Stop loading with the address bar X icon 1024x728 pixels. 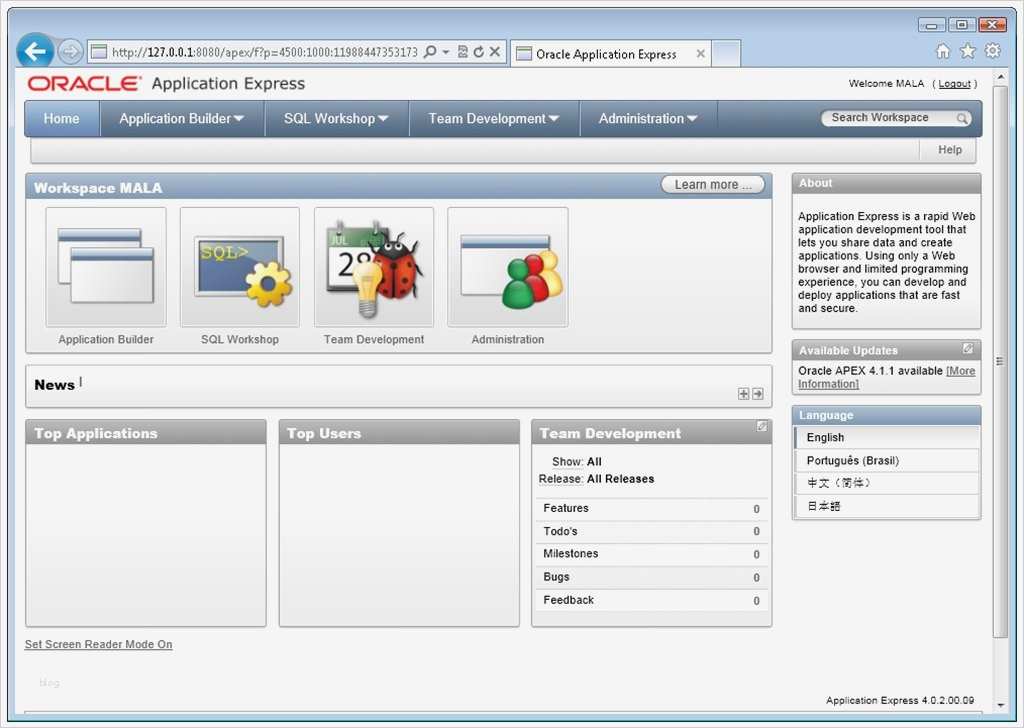coord(495,52)
